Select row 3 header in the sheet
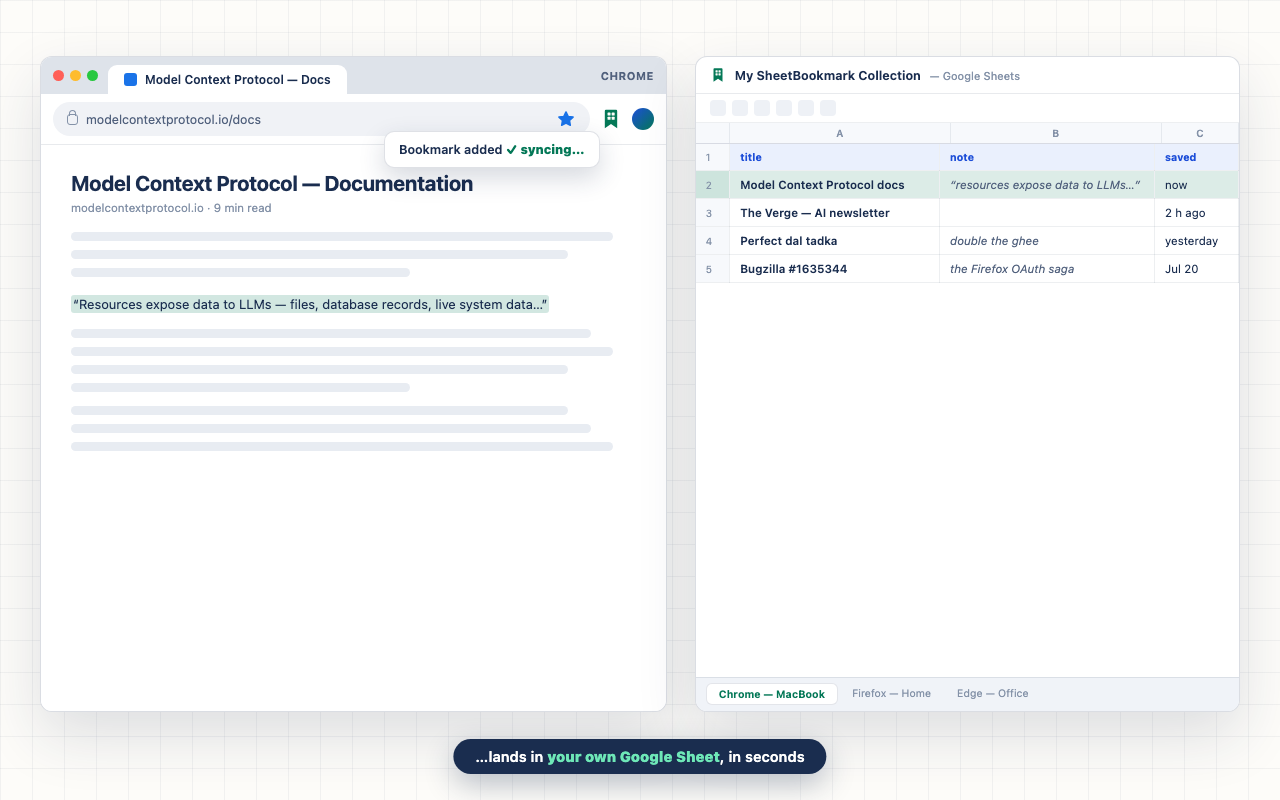The height and width of the screenshot is (800, 1280). (x=712, y=213)
